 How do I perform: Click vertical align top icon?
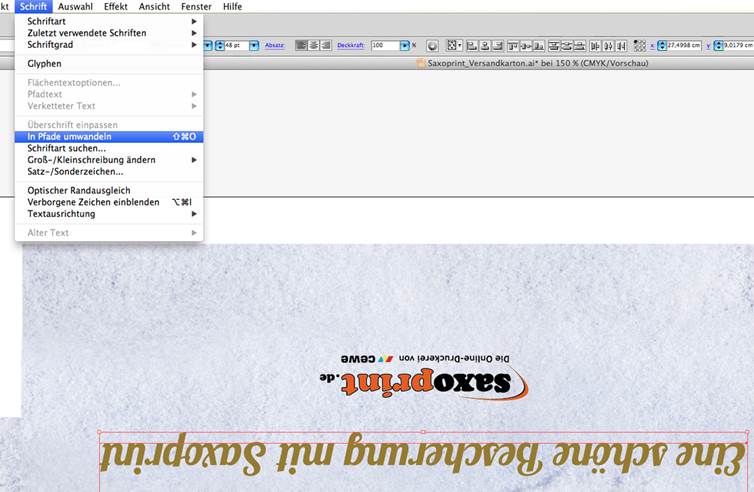pyautogui.click(x=513, y=46)
